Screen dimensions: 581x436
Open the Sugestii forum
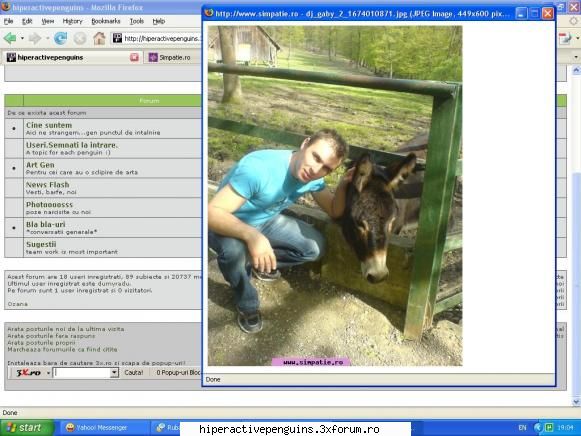pyautogui.click(x=41, y=244)
